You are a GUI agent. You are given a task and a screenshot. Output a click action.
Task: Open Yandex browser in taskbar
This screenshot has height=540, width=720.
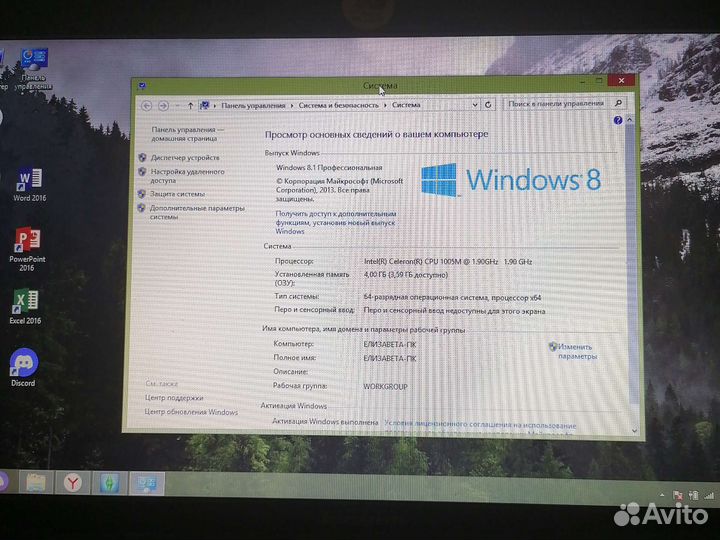pyautogui.click(x=73, y=483)
